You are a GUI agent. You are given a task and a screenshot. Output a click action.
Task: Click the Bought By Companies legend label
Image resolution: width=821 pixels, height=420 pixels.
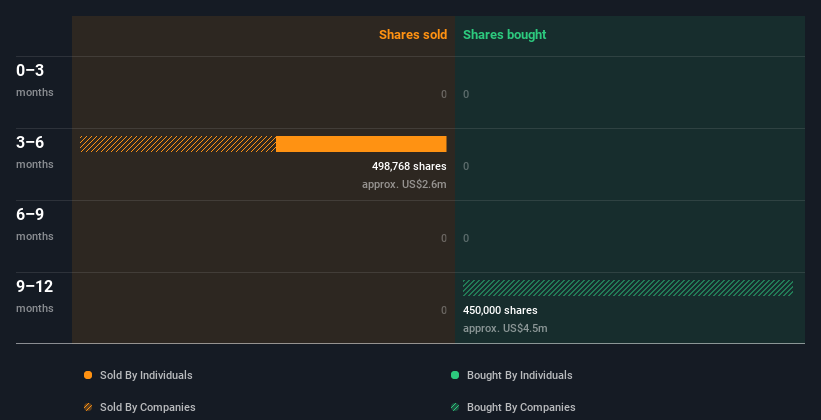tap(521, 407)
